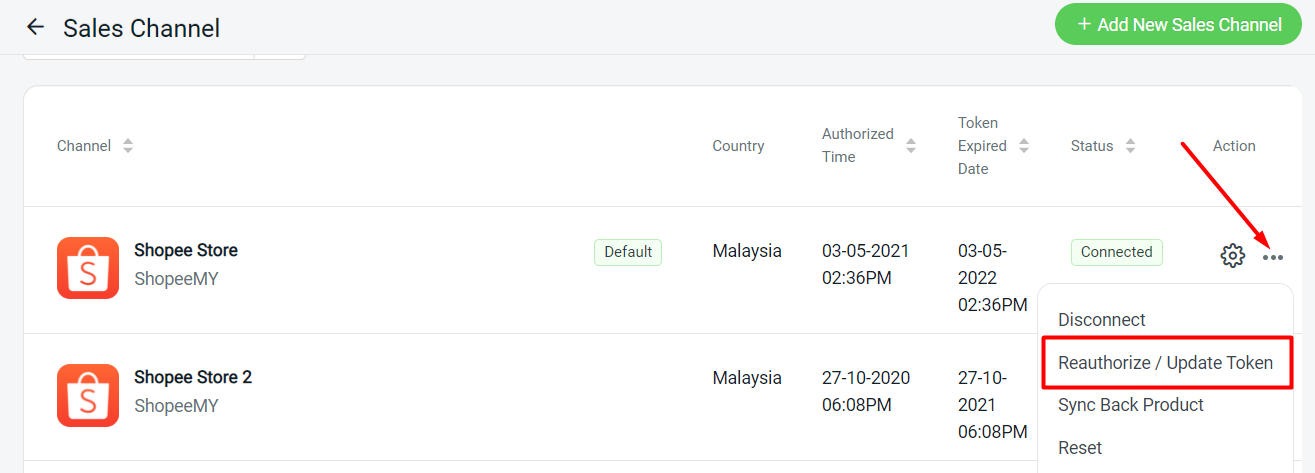Choose Reset from the action menu

click(x=1080, y=448)
